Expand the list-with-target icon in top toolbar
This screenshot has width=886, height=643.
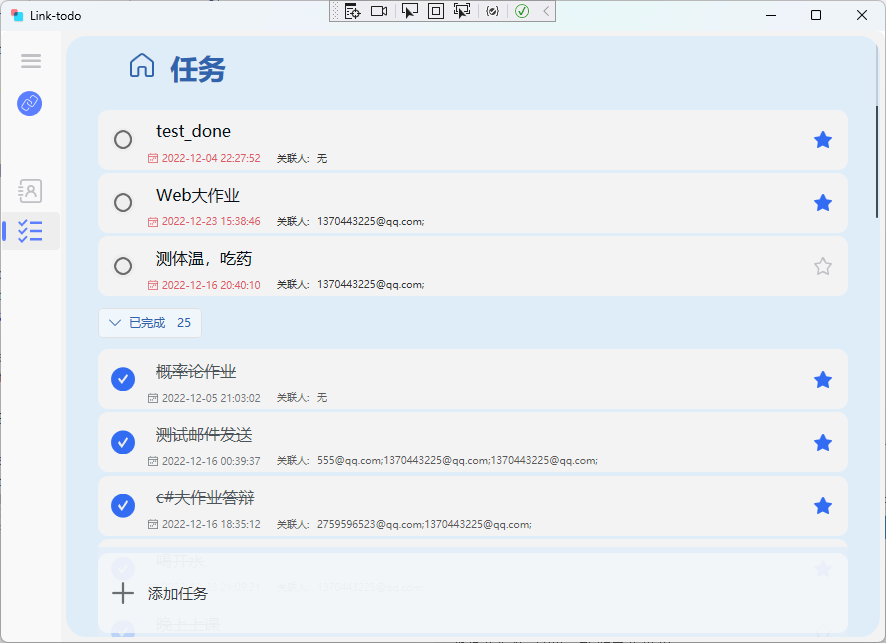click(x=352, y=11)
